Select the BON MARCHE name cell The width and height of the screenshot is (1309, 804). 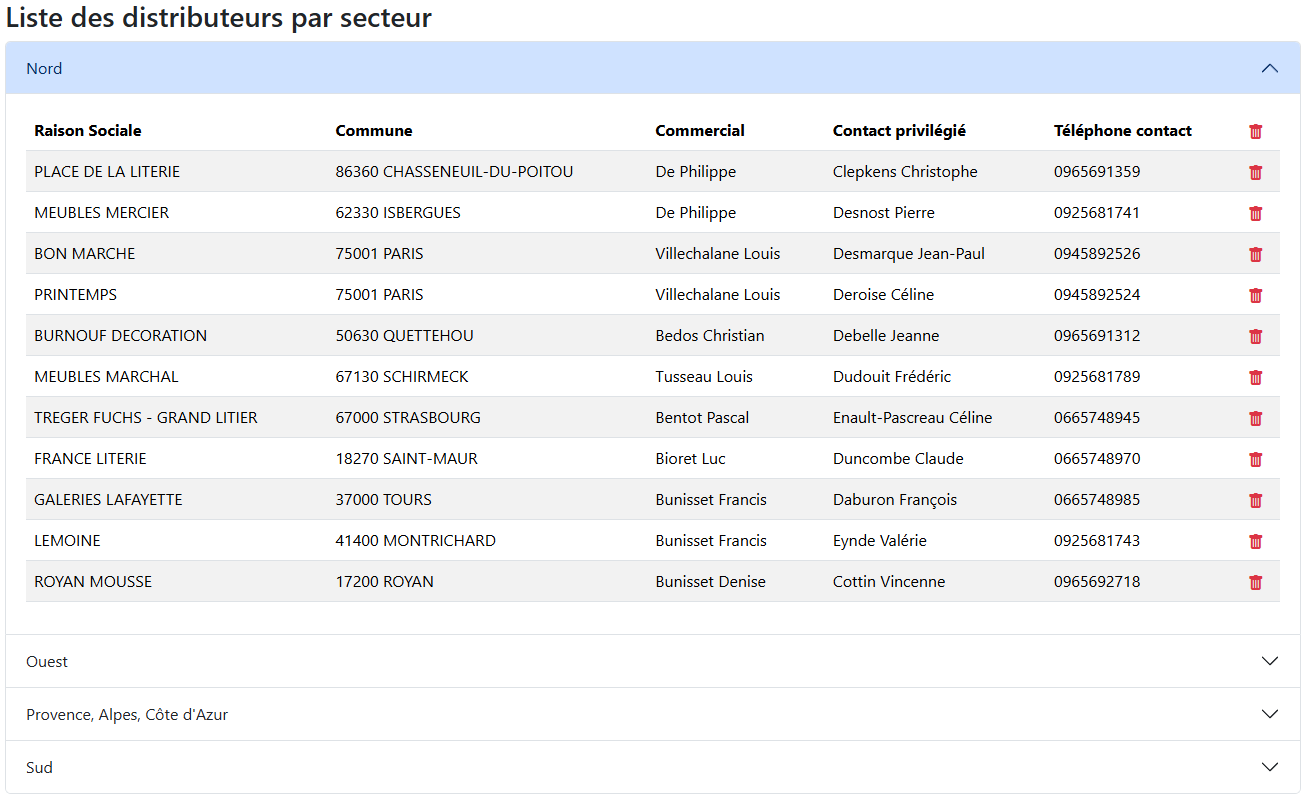click(85, 253)
